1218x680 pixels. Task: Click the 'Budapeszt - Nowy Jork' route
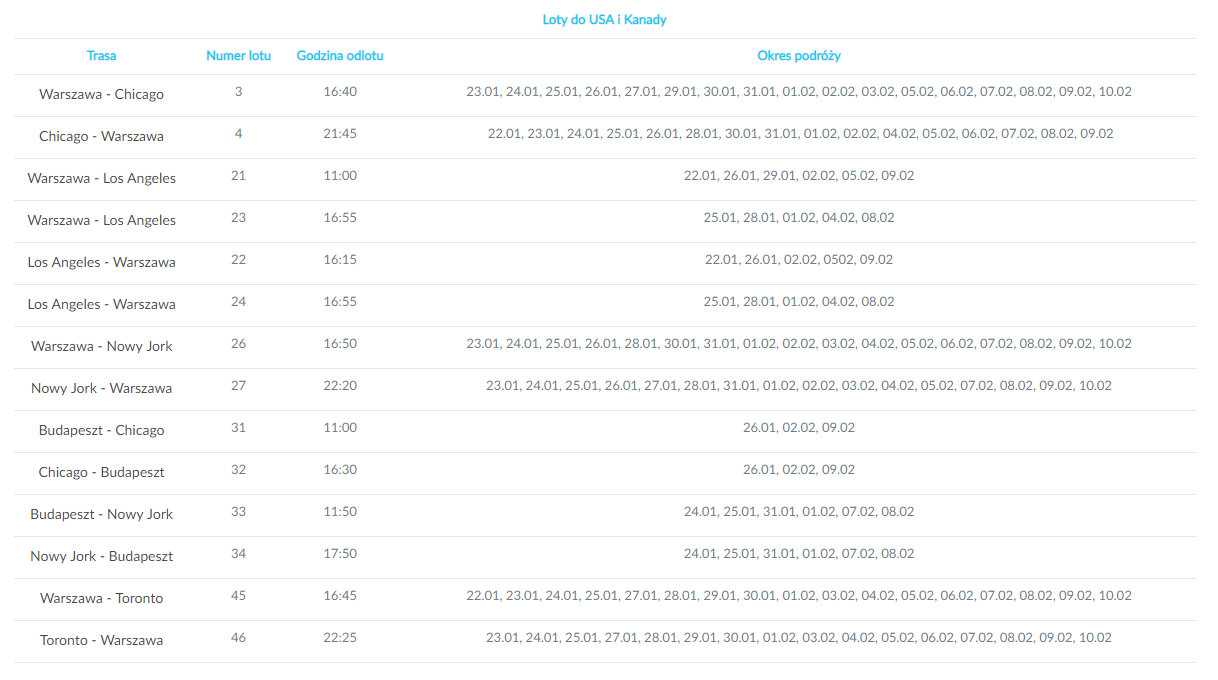coord(101,514)
